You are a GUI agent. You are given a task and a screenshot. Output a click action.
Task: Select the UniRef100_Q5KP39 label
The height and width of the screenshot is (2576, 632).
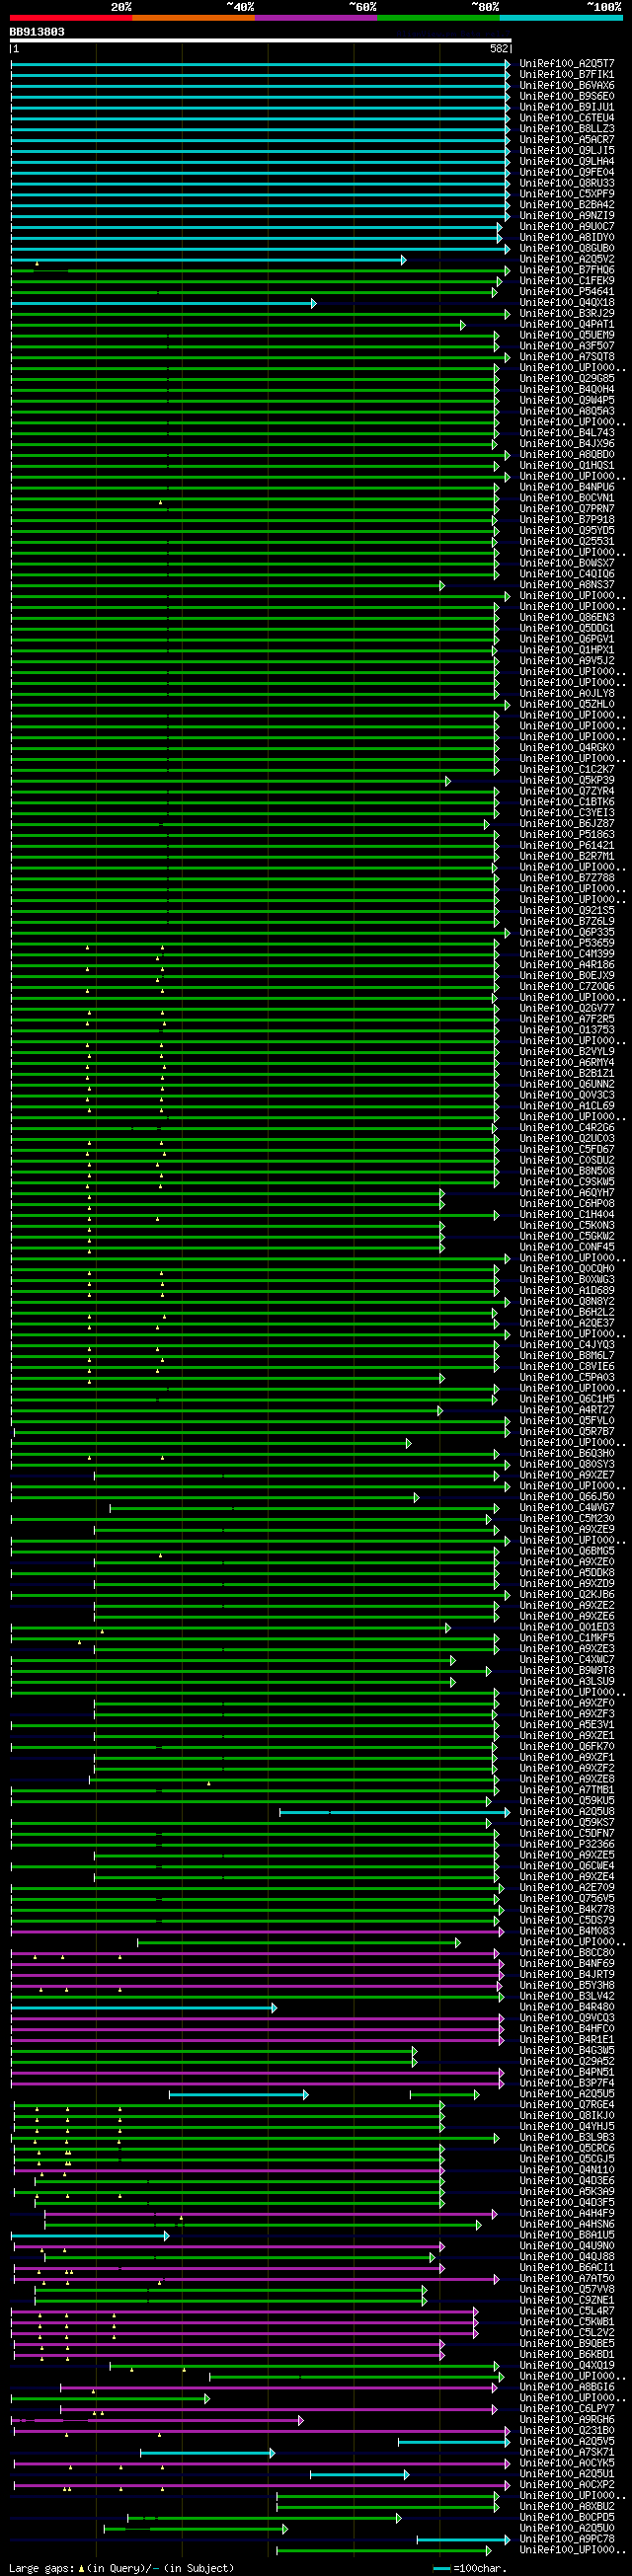[567, 781]
